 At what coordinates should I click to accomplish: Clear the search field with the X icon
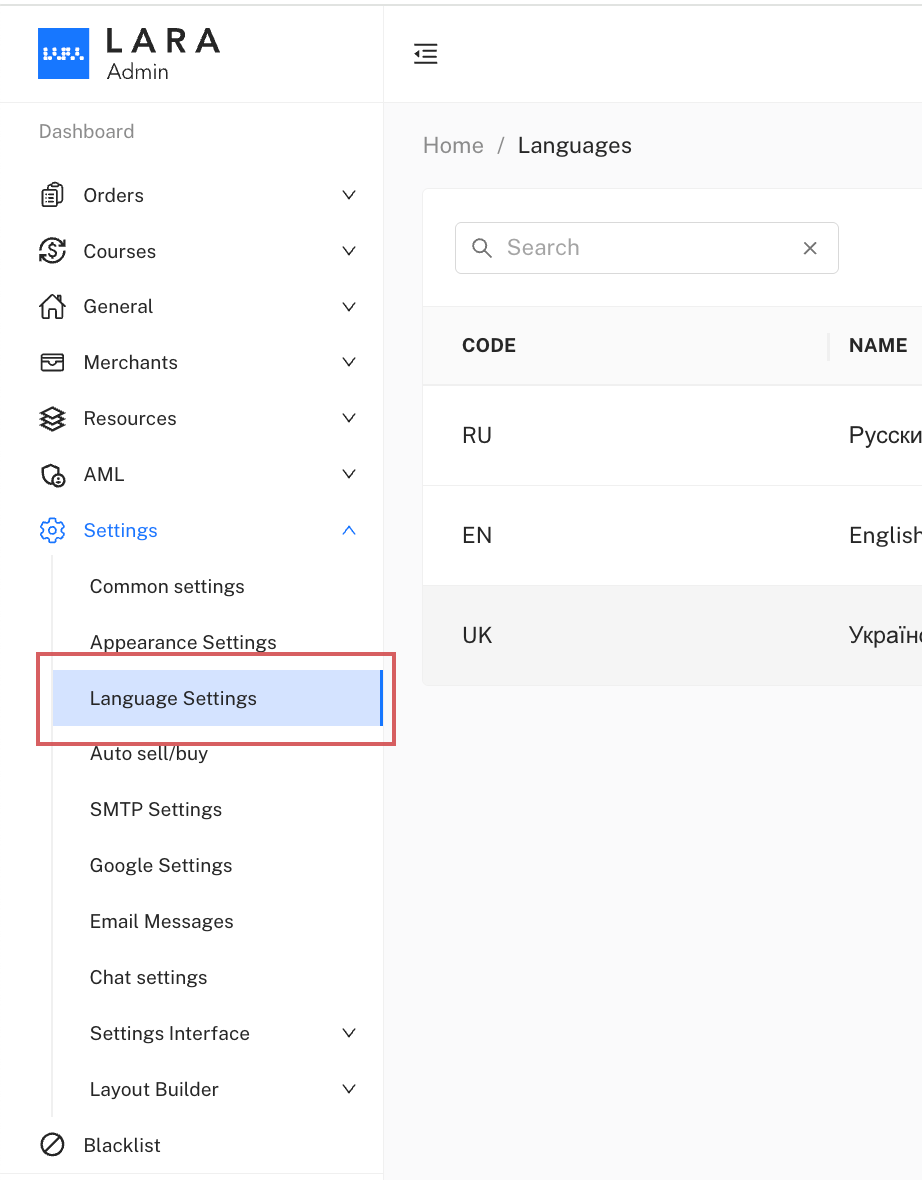pyautogui.click(x=810, y=248)
